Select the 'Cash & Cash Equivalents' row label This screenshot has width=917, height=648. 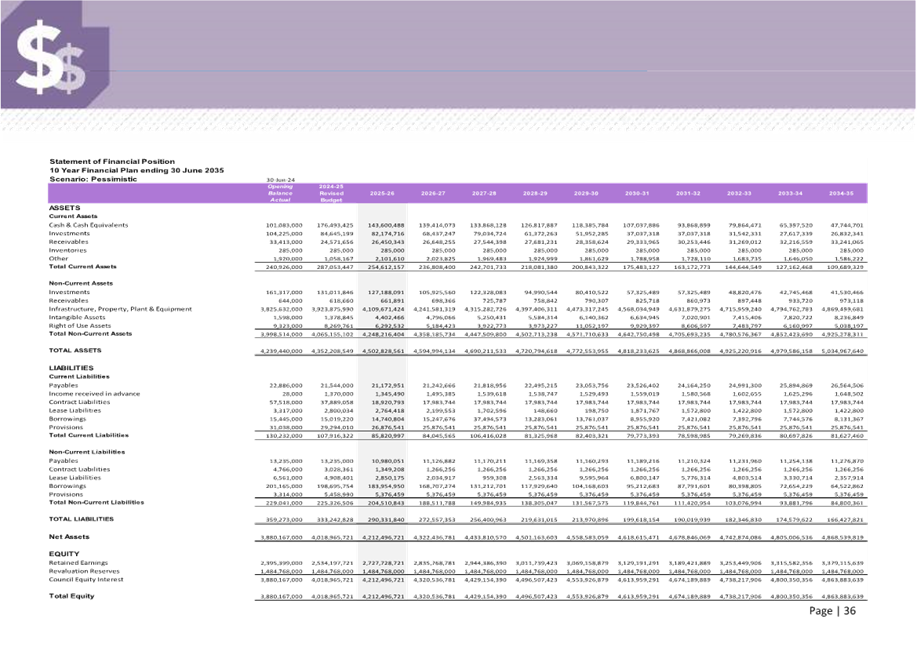point(88,225)
